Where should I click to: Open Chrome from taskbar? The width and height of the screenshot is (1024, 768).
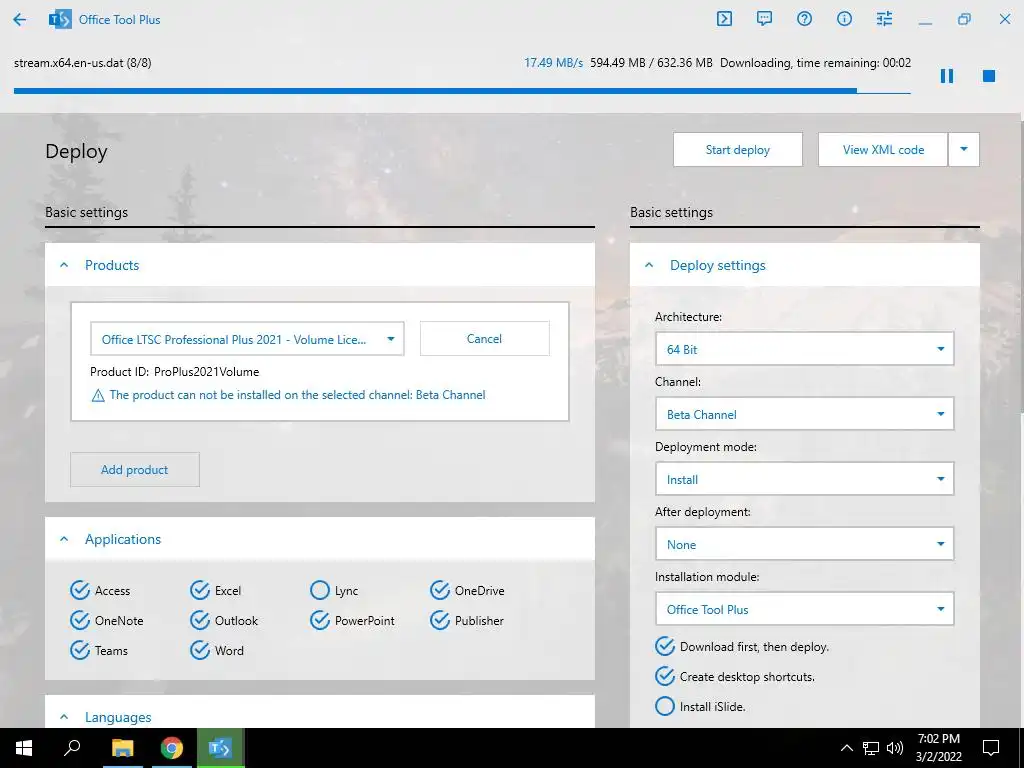(x=172, y=748)
